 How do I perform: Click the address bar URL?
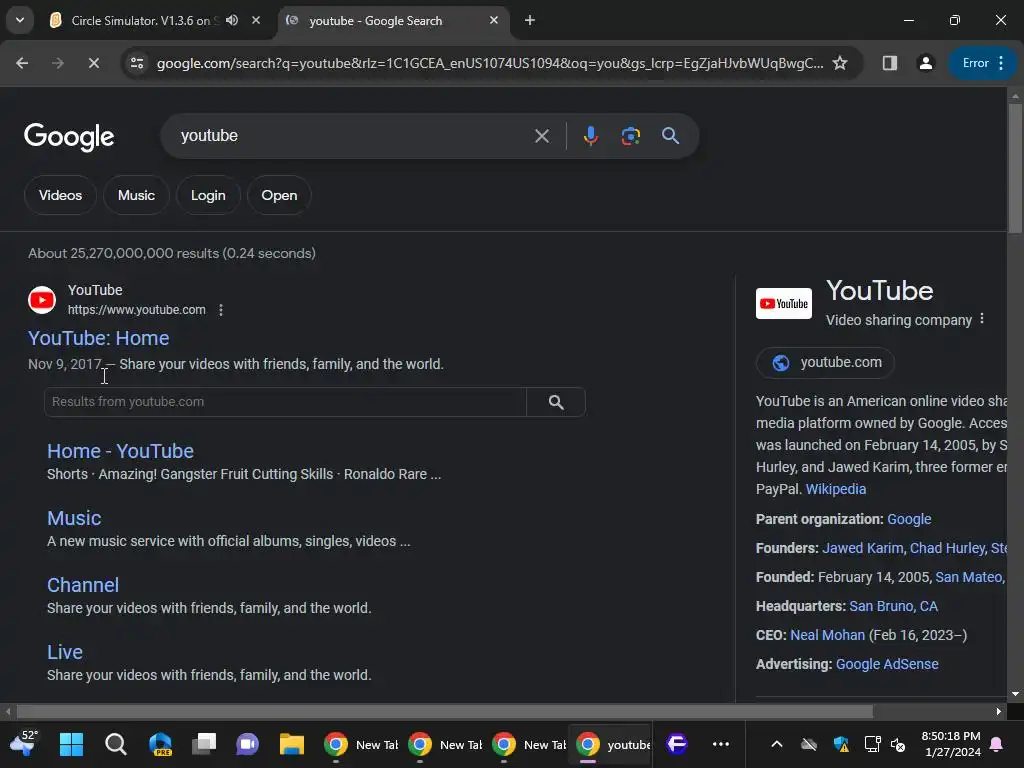[490, 63]
